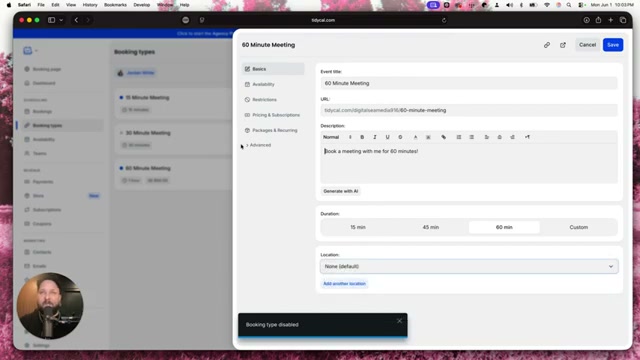Open the Bookmarks menu
Viewport: 640px width, 360px height.
point(116,5)
